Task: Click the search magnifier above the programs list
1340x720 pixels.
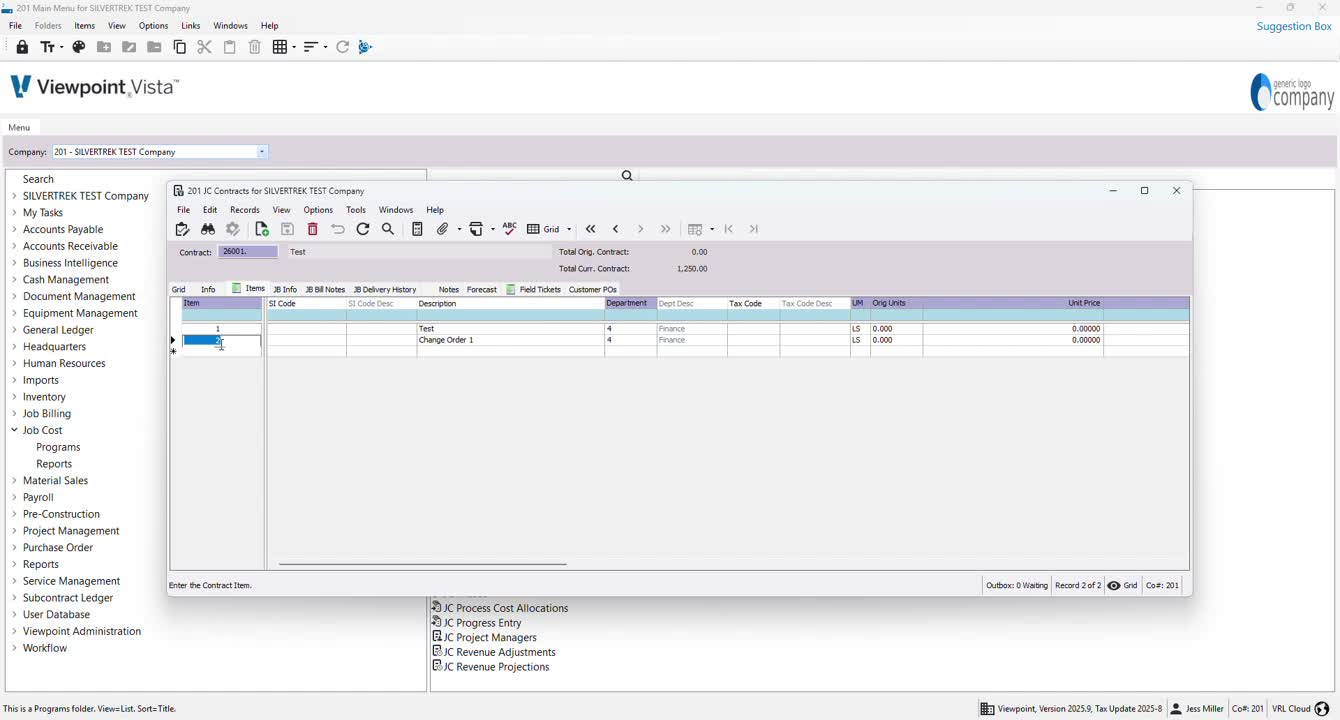Action: 627,176
